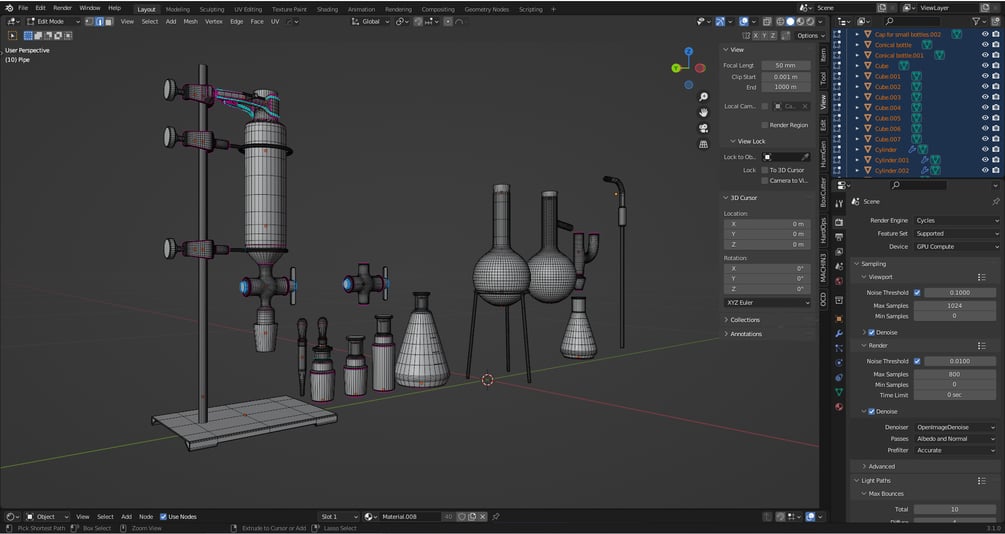Toggle camera view icon in viewport
The image size is (1005, 534).
pyautogui.click(x=704, y=128)
